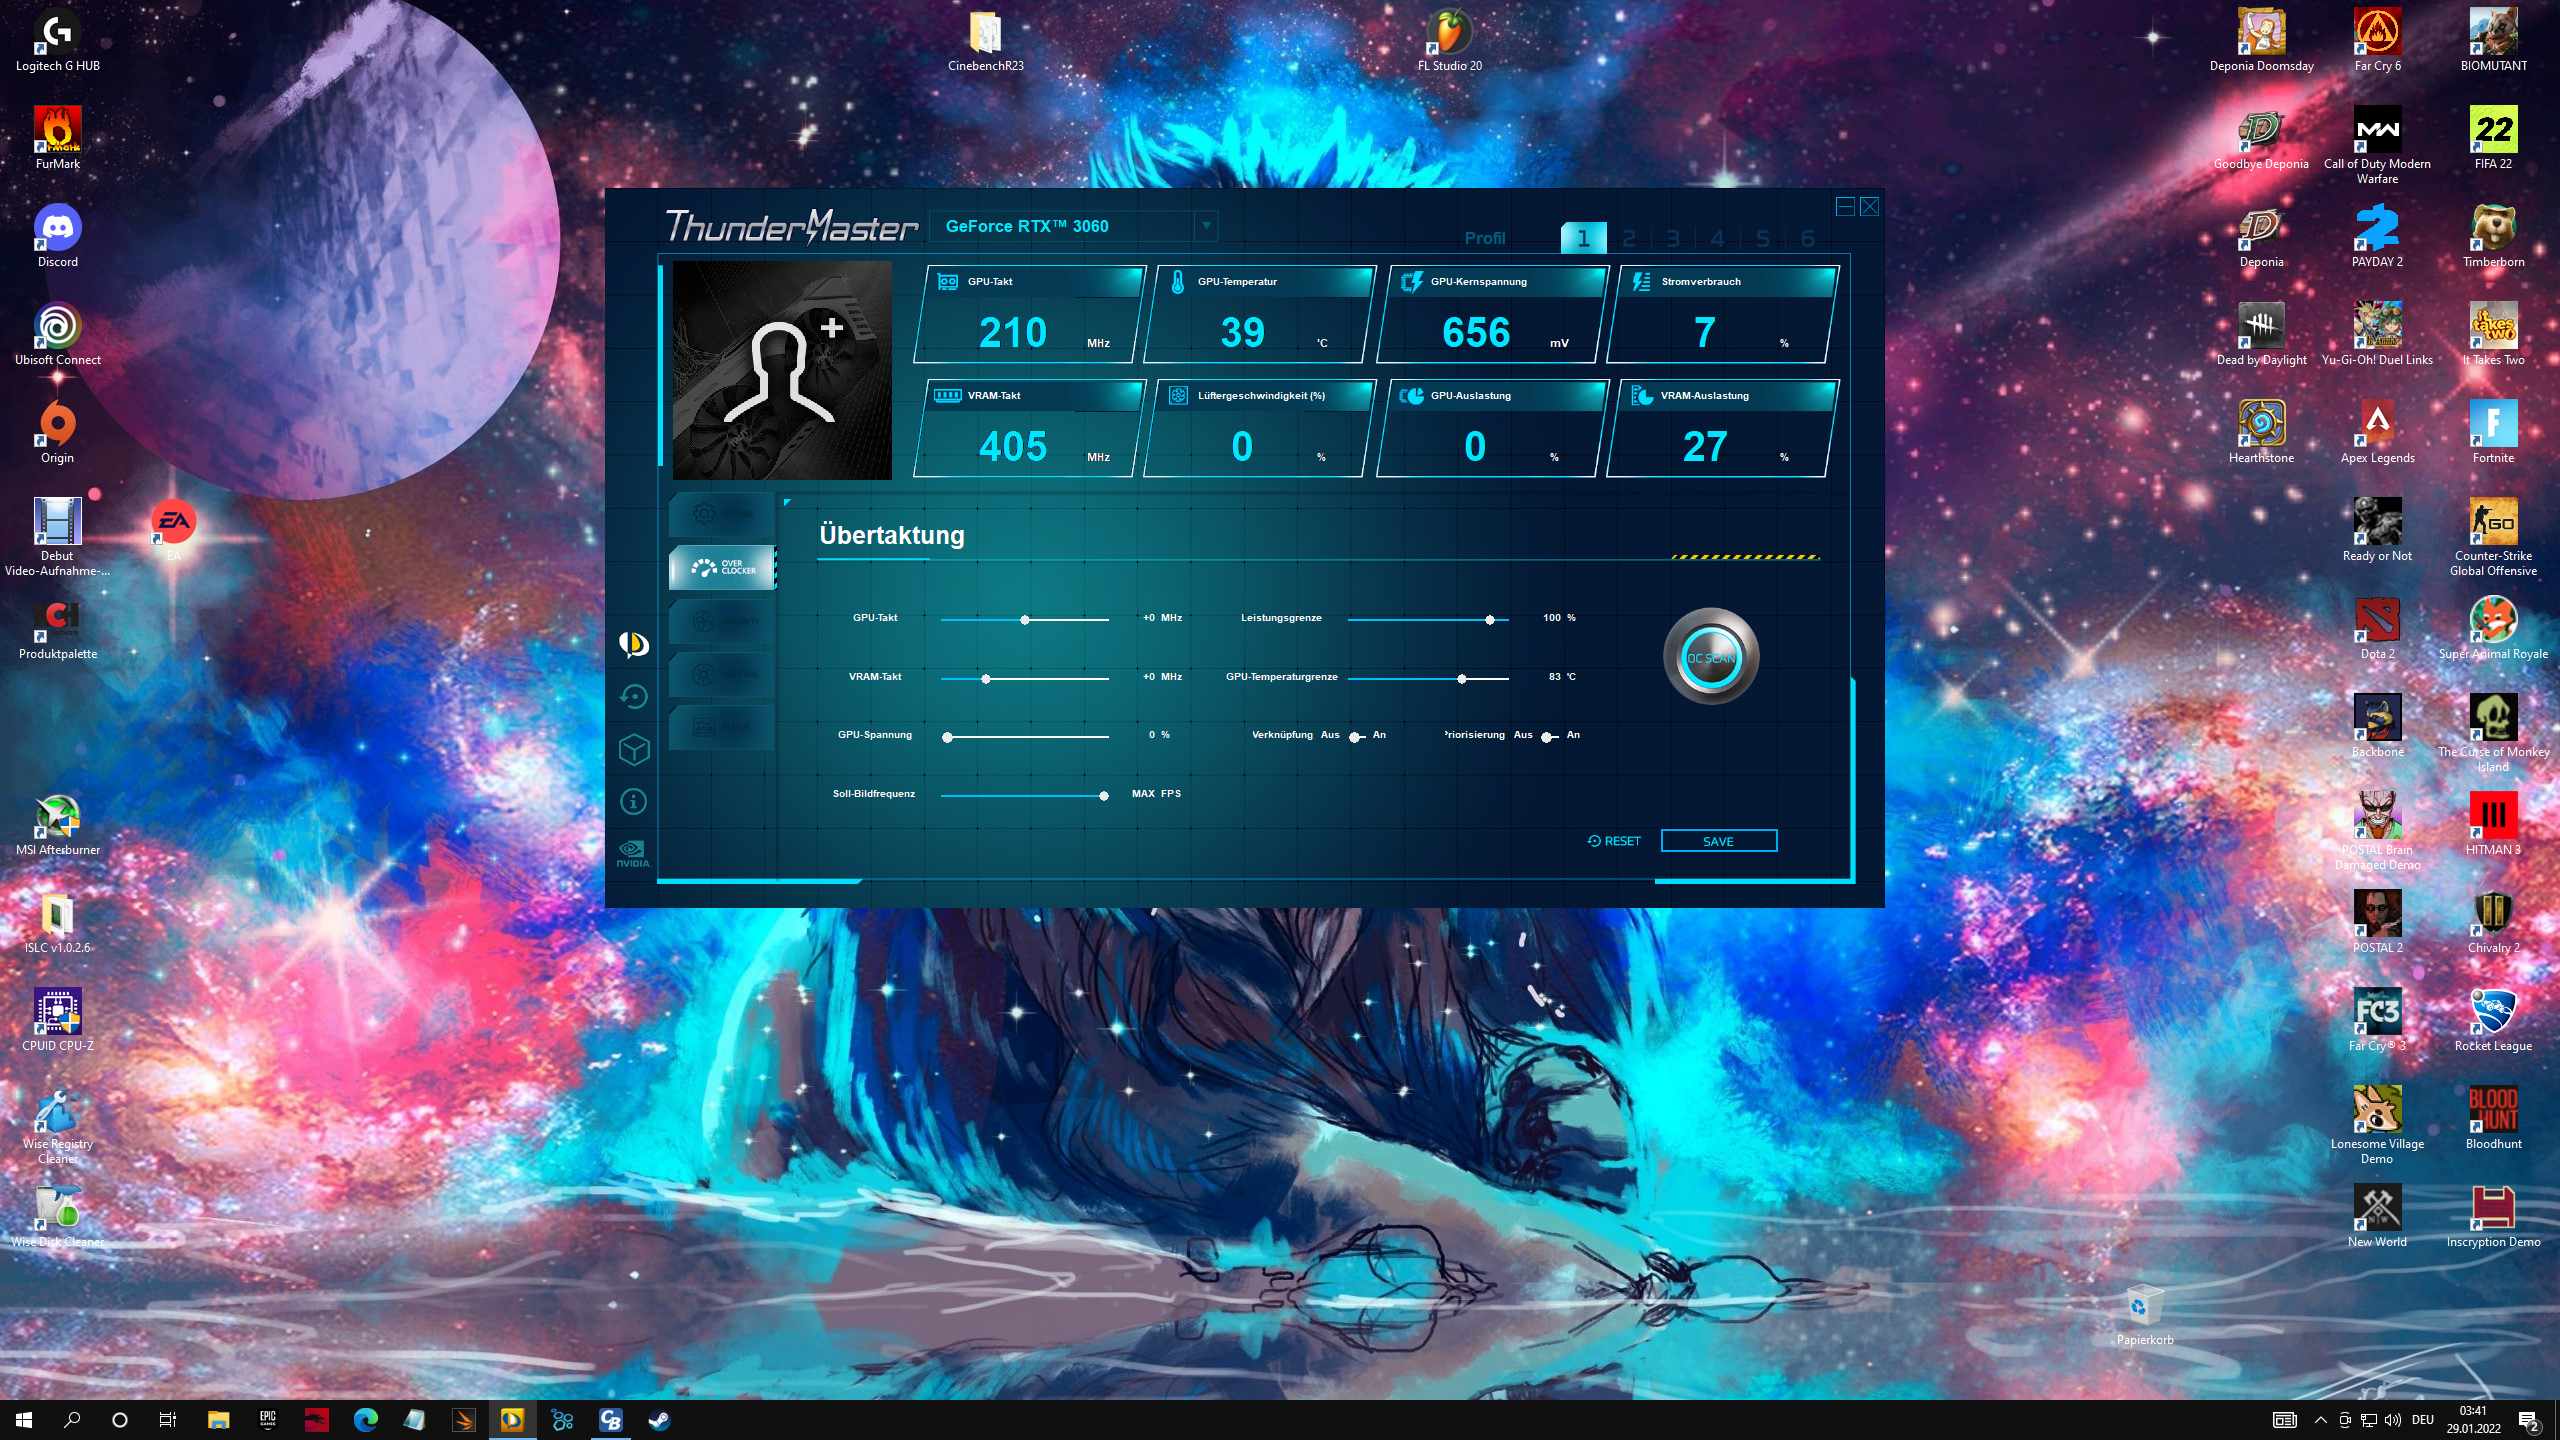The width and height of the screenshot is (2560, 1440).
Task: Click the graphics card profile image
Action: [782, 370]
